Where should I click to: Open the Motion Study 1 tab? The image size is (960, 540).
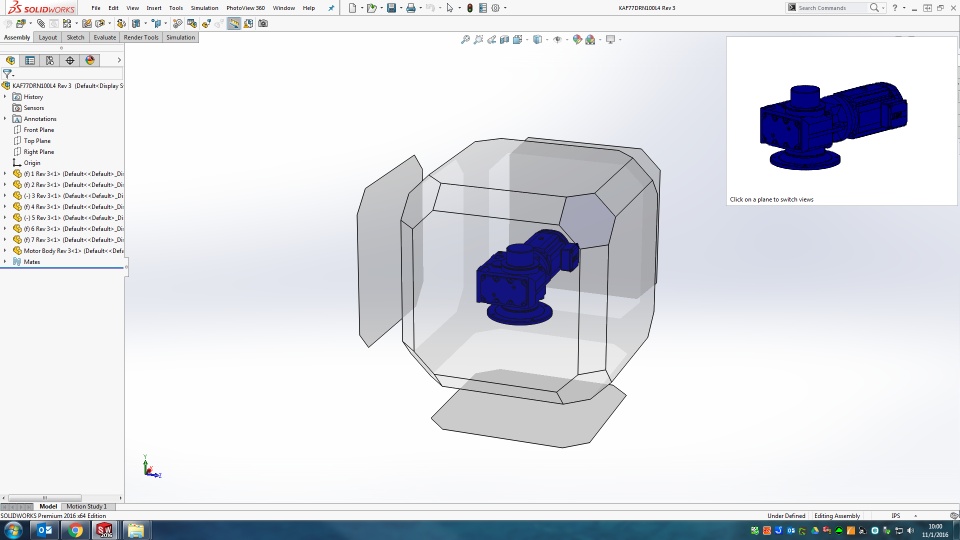coord(86,506)
